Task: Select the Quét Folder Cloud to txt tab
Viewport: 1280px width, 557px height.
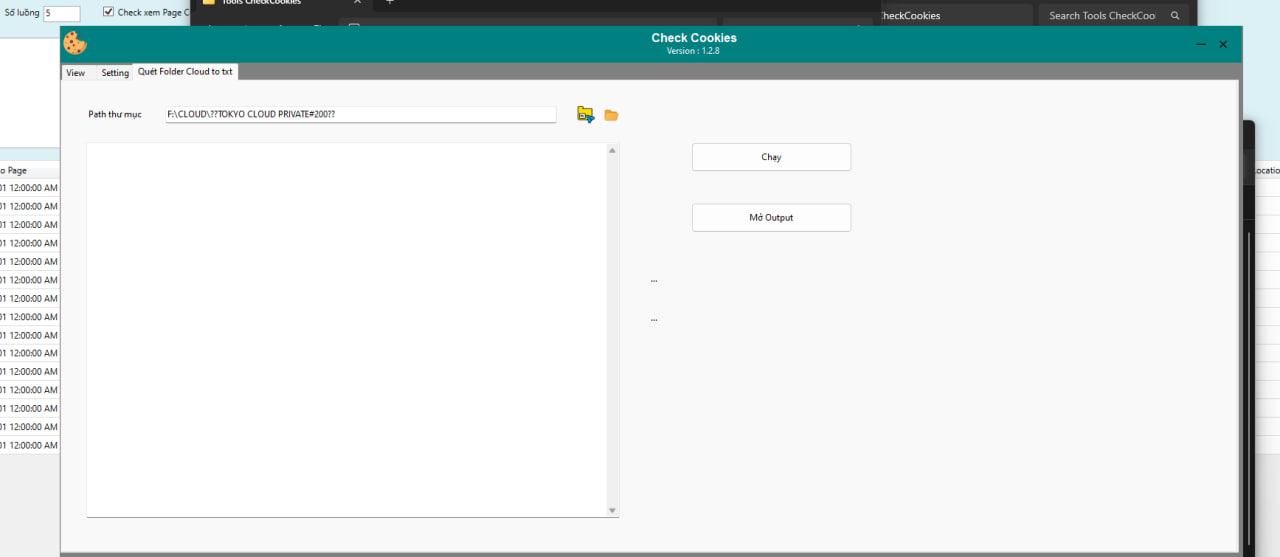Action: click(185, 72)
